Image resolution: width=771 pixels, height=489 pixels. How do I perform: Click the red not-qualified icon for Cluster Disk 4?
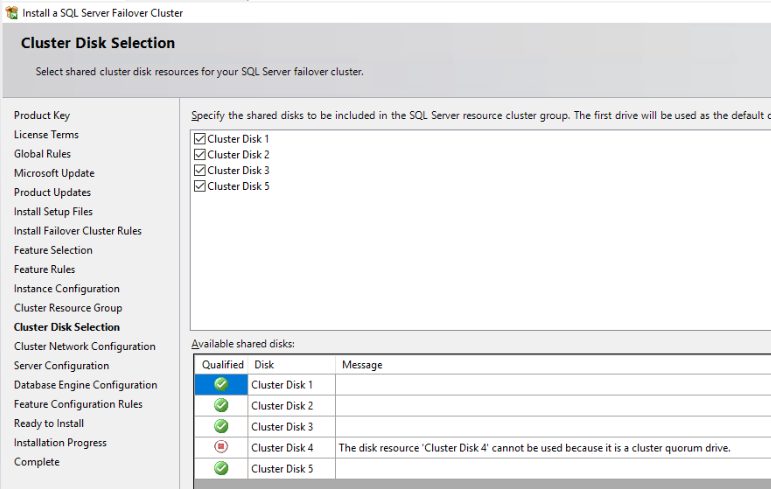point(221,447)
